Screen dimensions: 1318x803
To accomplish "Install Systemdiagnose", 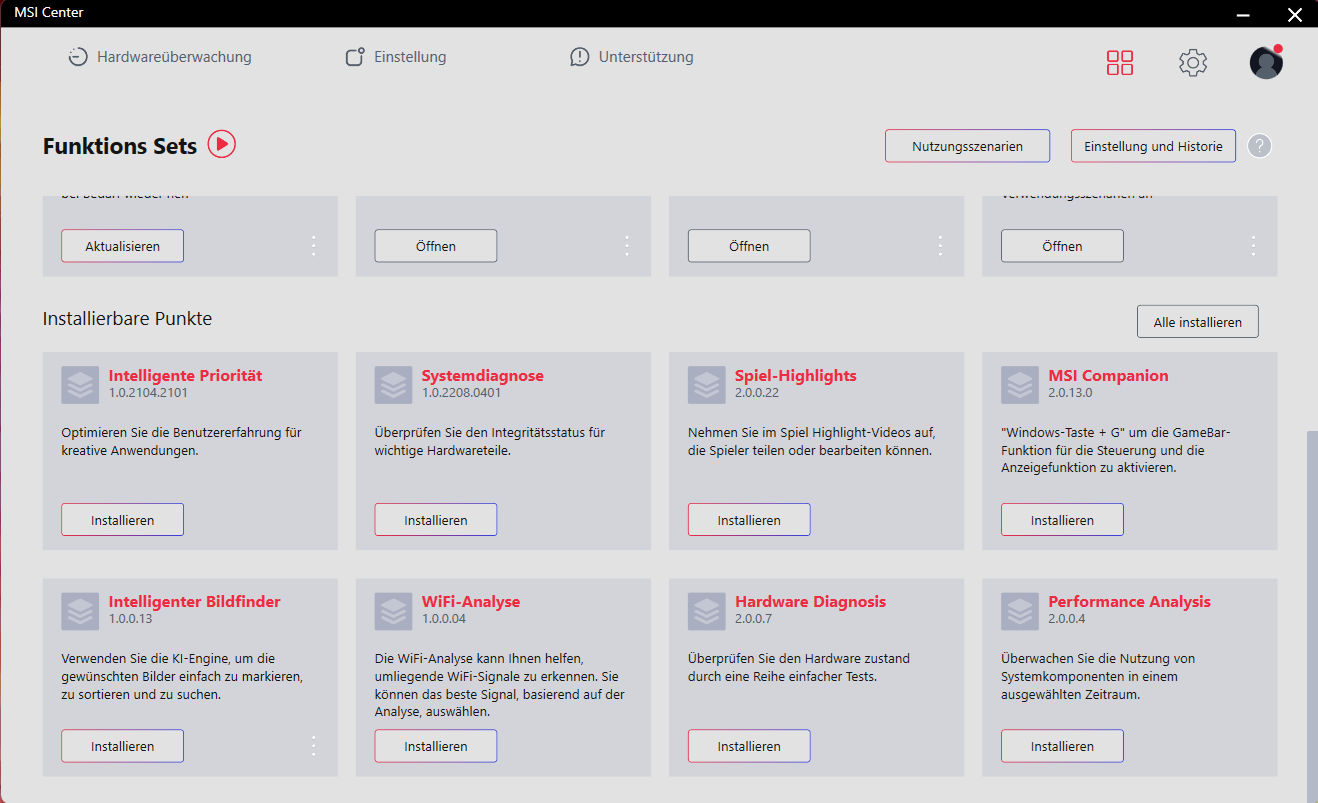I will pos(435,520).
